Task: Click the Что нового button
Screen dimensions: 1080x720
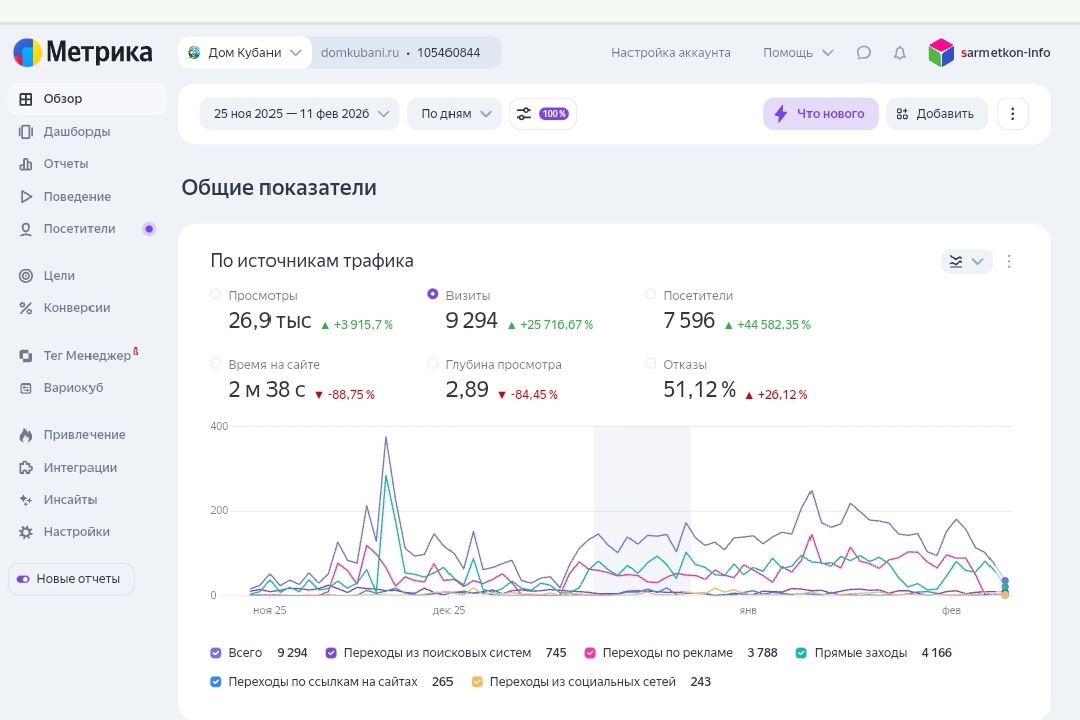Action: (820, 114)
